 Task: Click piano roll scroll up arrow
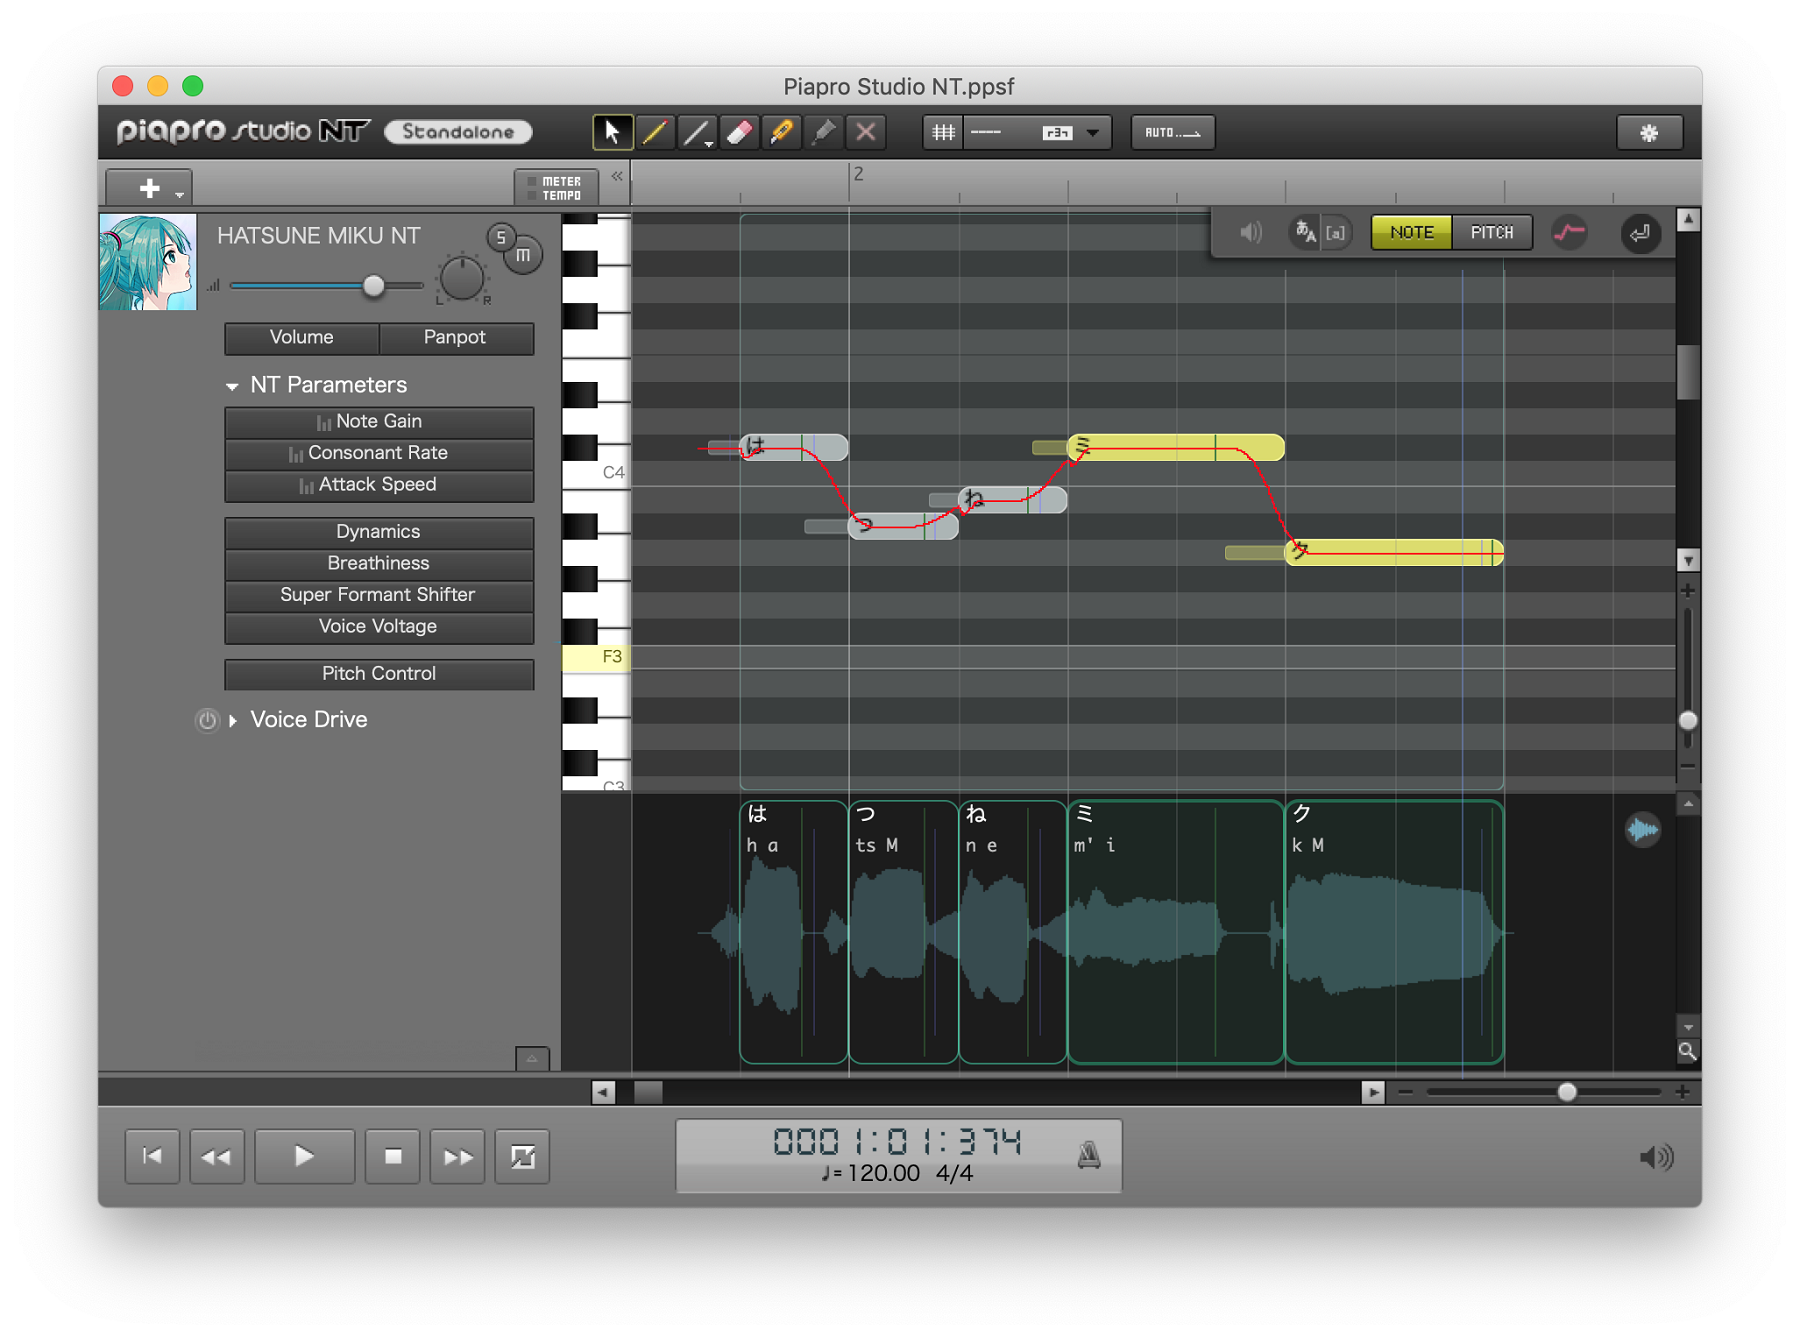(x=1688, y=220)
